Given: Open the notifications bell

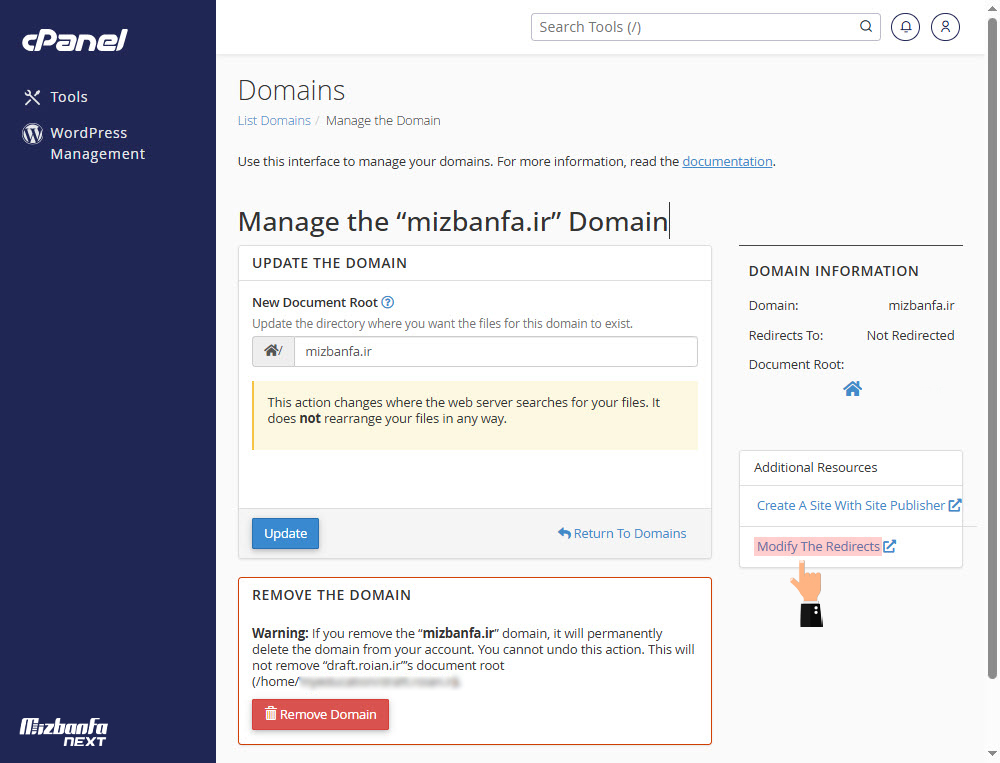Looking at the screenshot, I should point(905,27).
